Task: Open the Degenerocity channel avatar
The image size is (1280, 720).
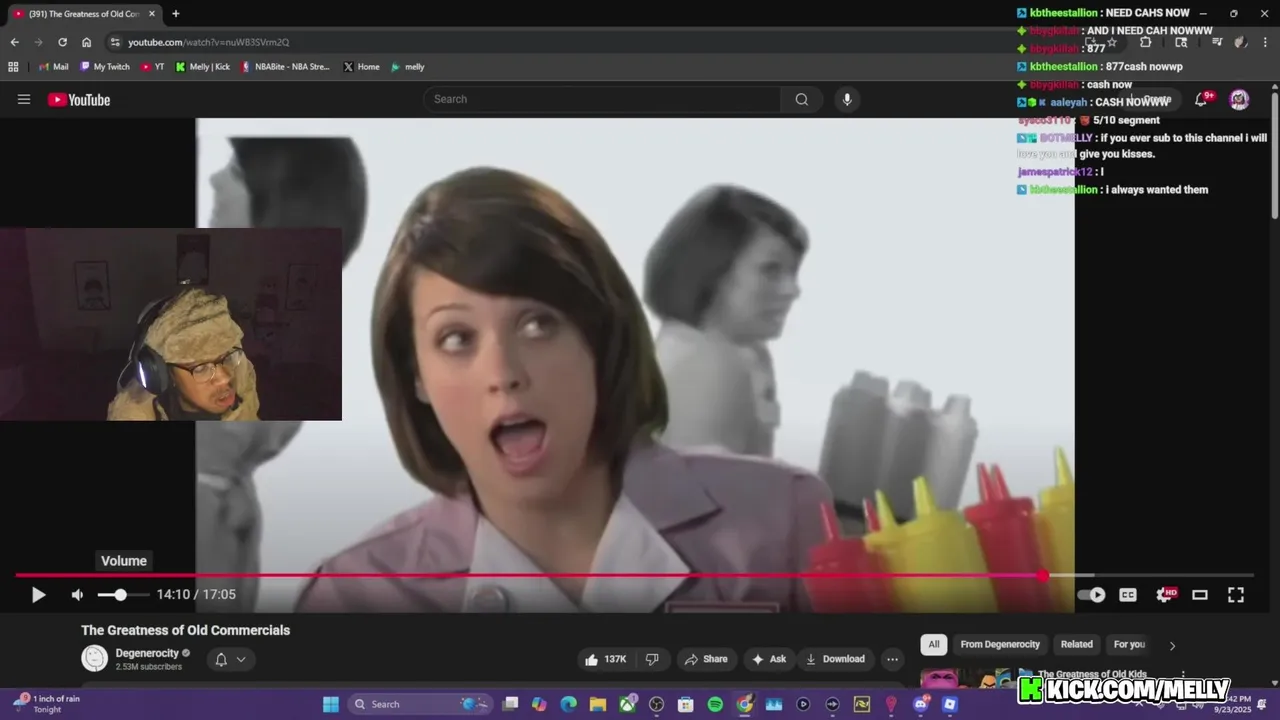Action: (94, 658)
